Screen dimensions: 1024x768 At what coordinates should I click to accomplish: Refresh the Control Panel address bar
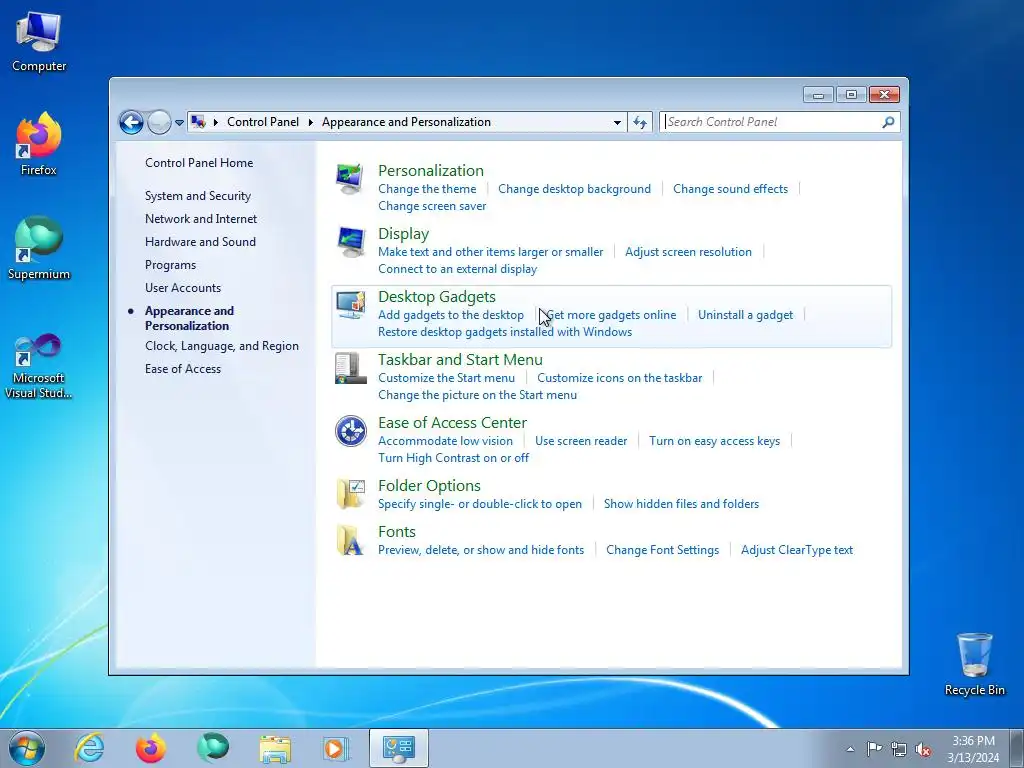point(640,122)
